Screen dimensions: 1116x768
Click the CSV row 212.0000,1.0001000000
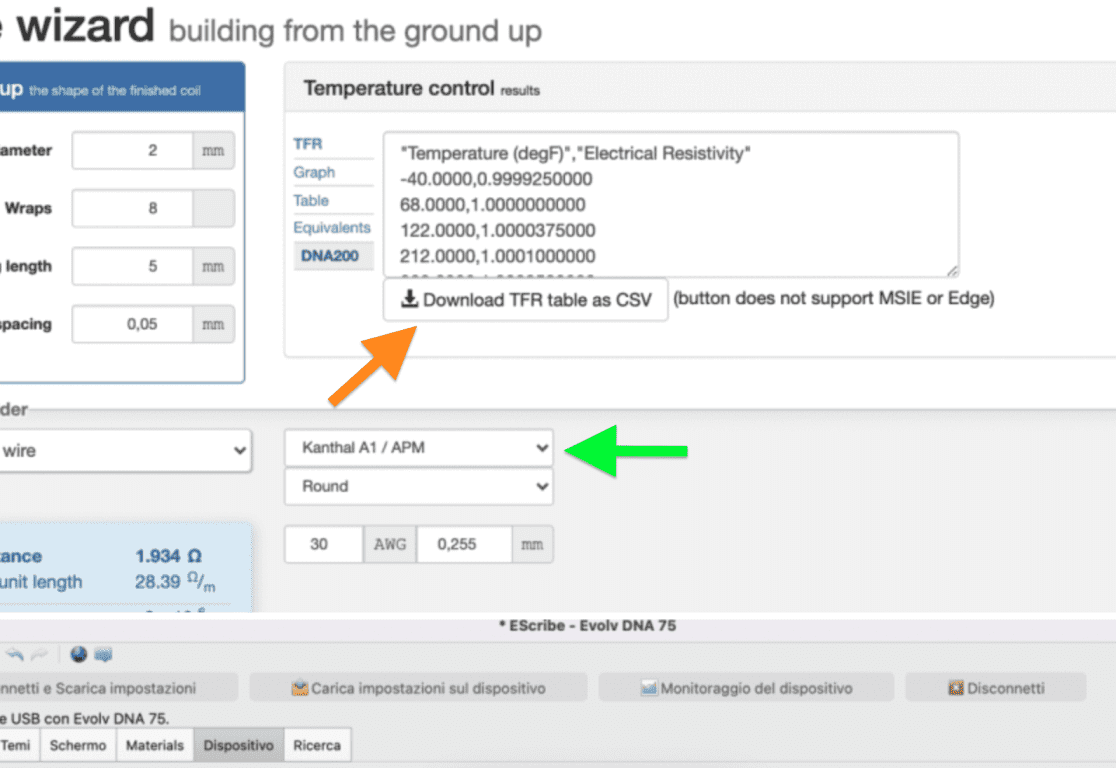[498, 256]
